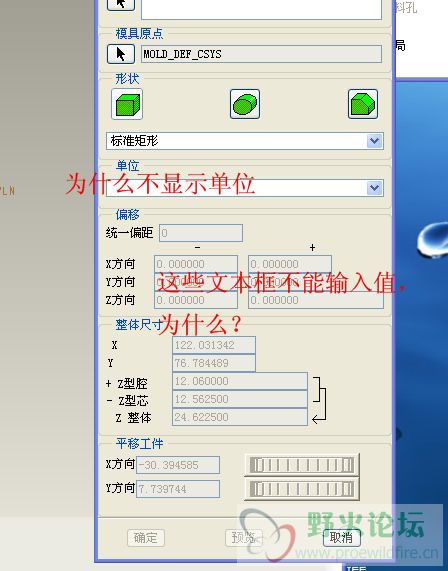The width and height of the screenshot is (448, 571).
Task: Click the X方向 translate thumbwheel slider
Action: point(302,465)
